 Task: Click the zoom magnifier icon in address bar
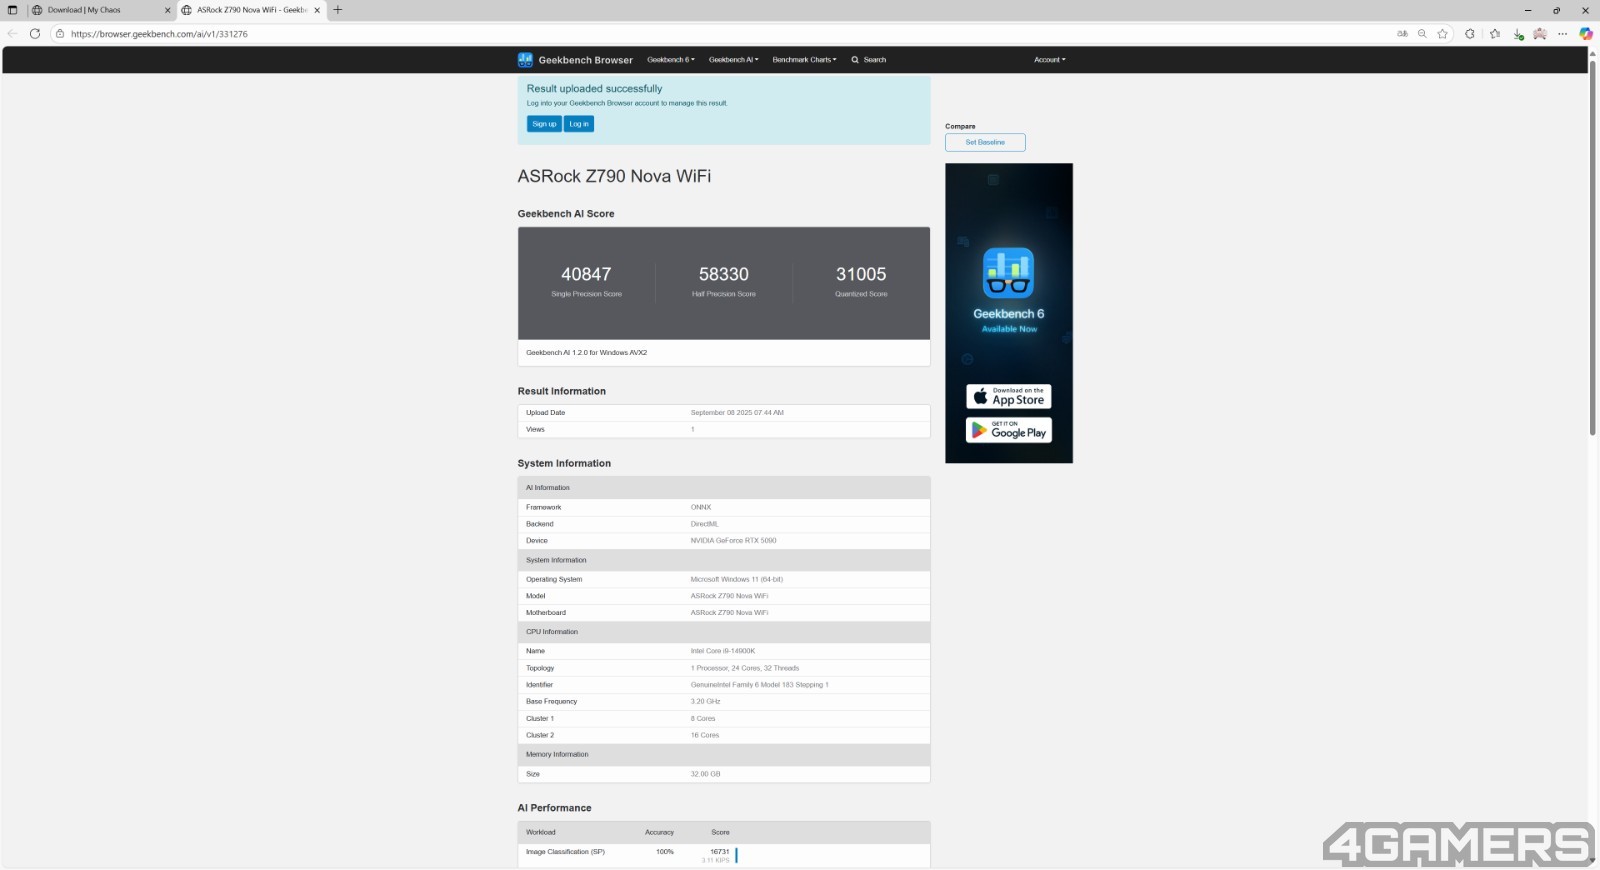(x=1422, y=34)
